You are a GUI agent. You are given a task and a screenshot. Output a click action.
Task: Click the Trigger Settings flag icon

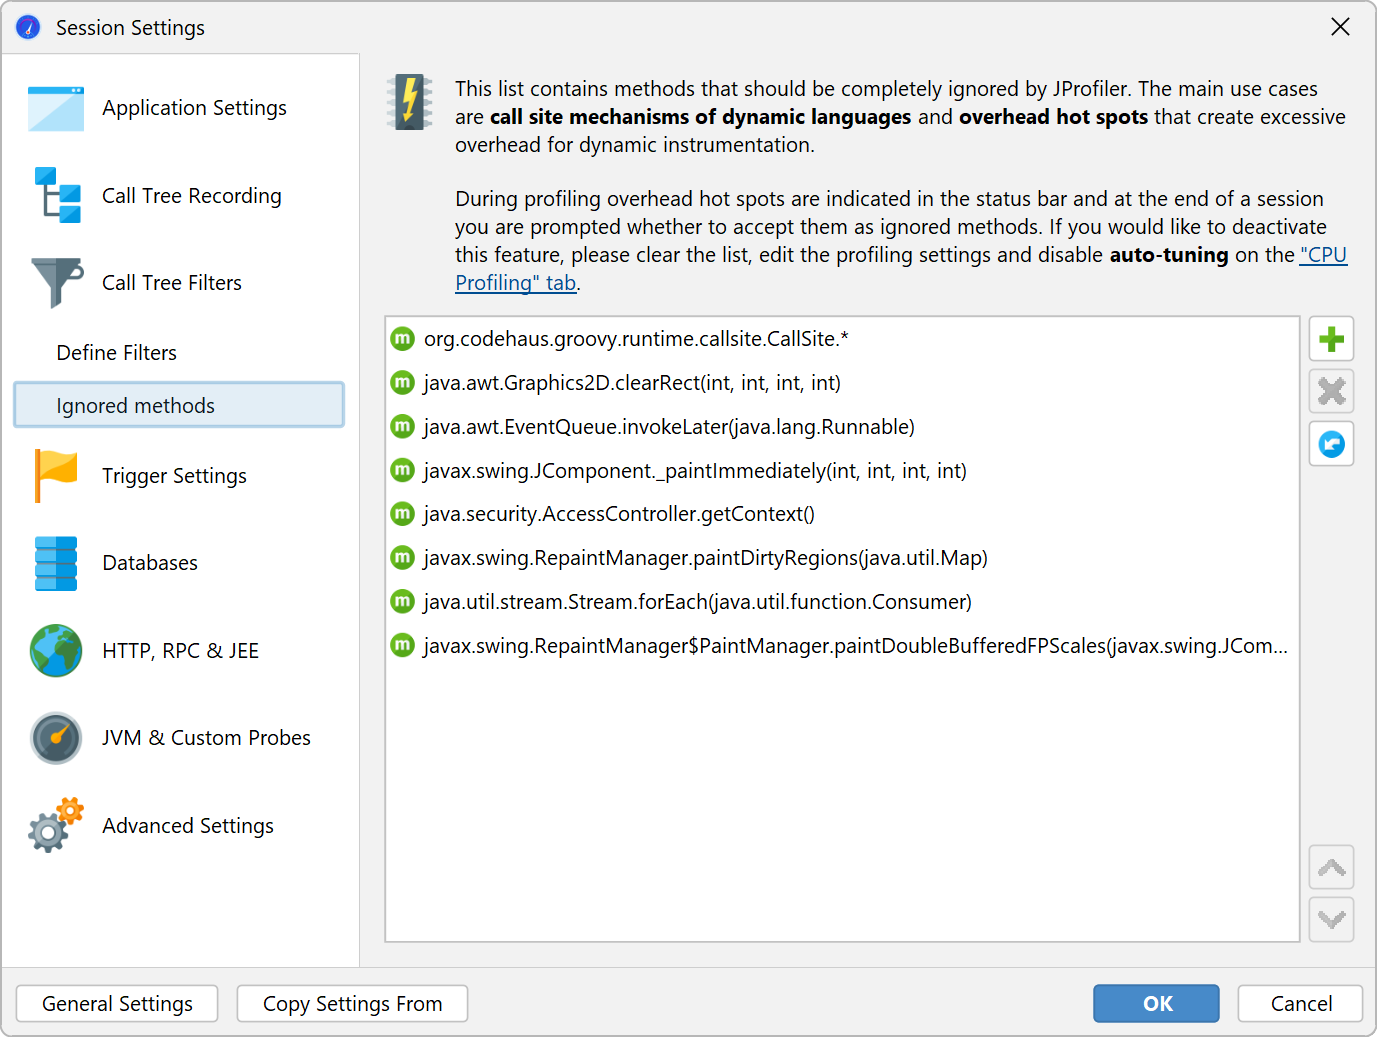coord(56,475)
